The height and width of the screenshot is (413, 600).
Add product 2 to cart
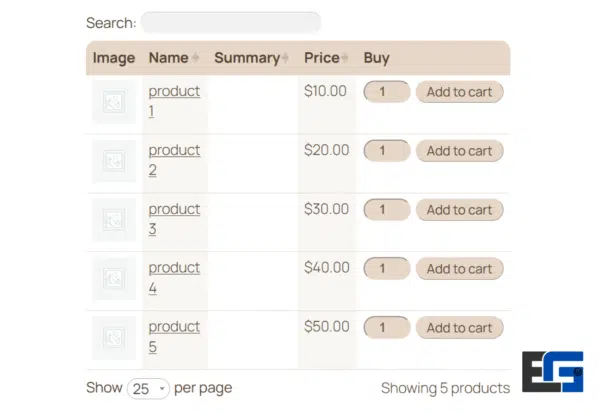point(459,151)
